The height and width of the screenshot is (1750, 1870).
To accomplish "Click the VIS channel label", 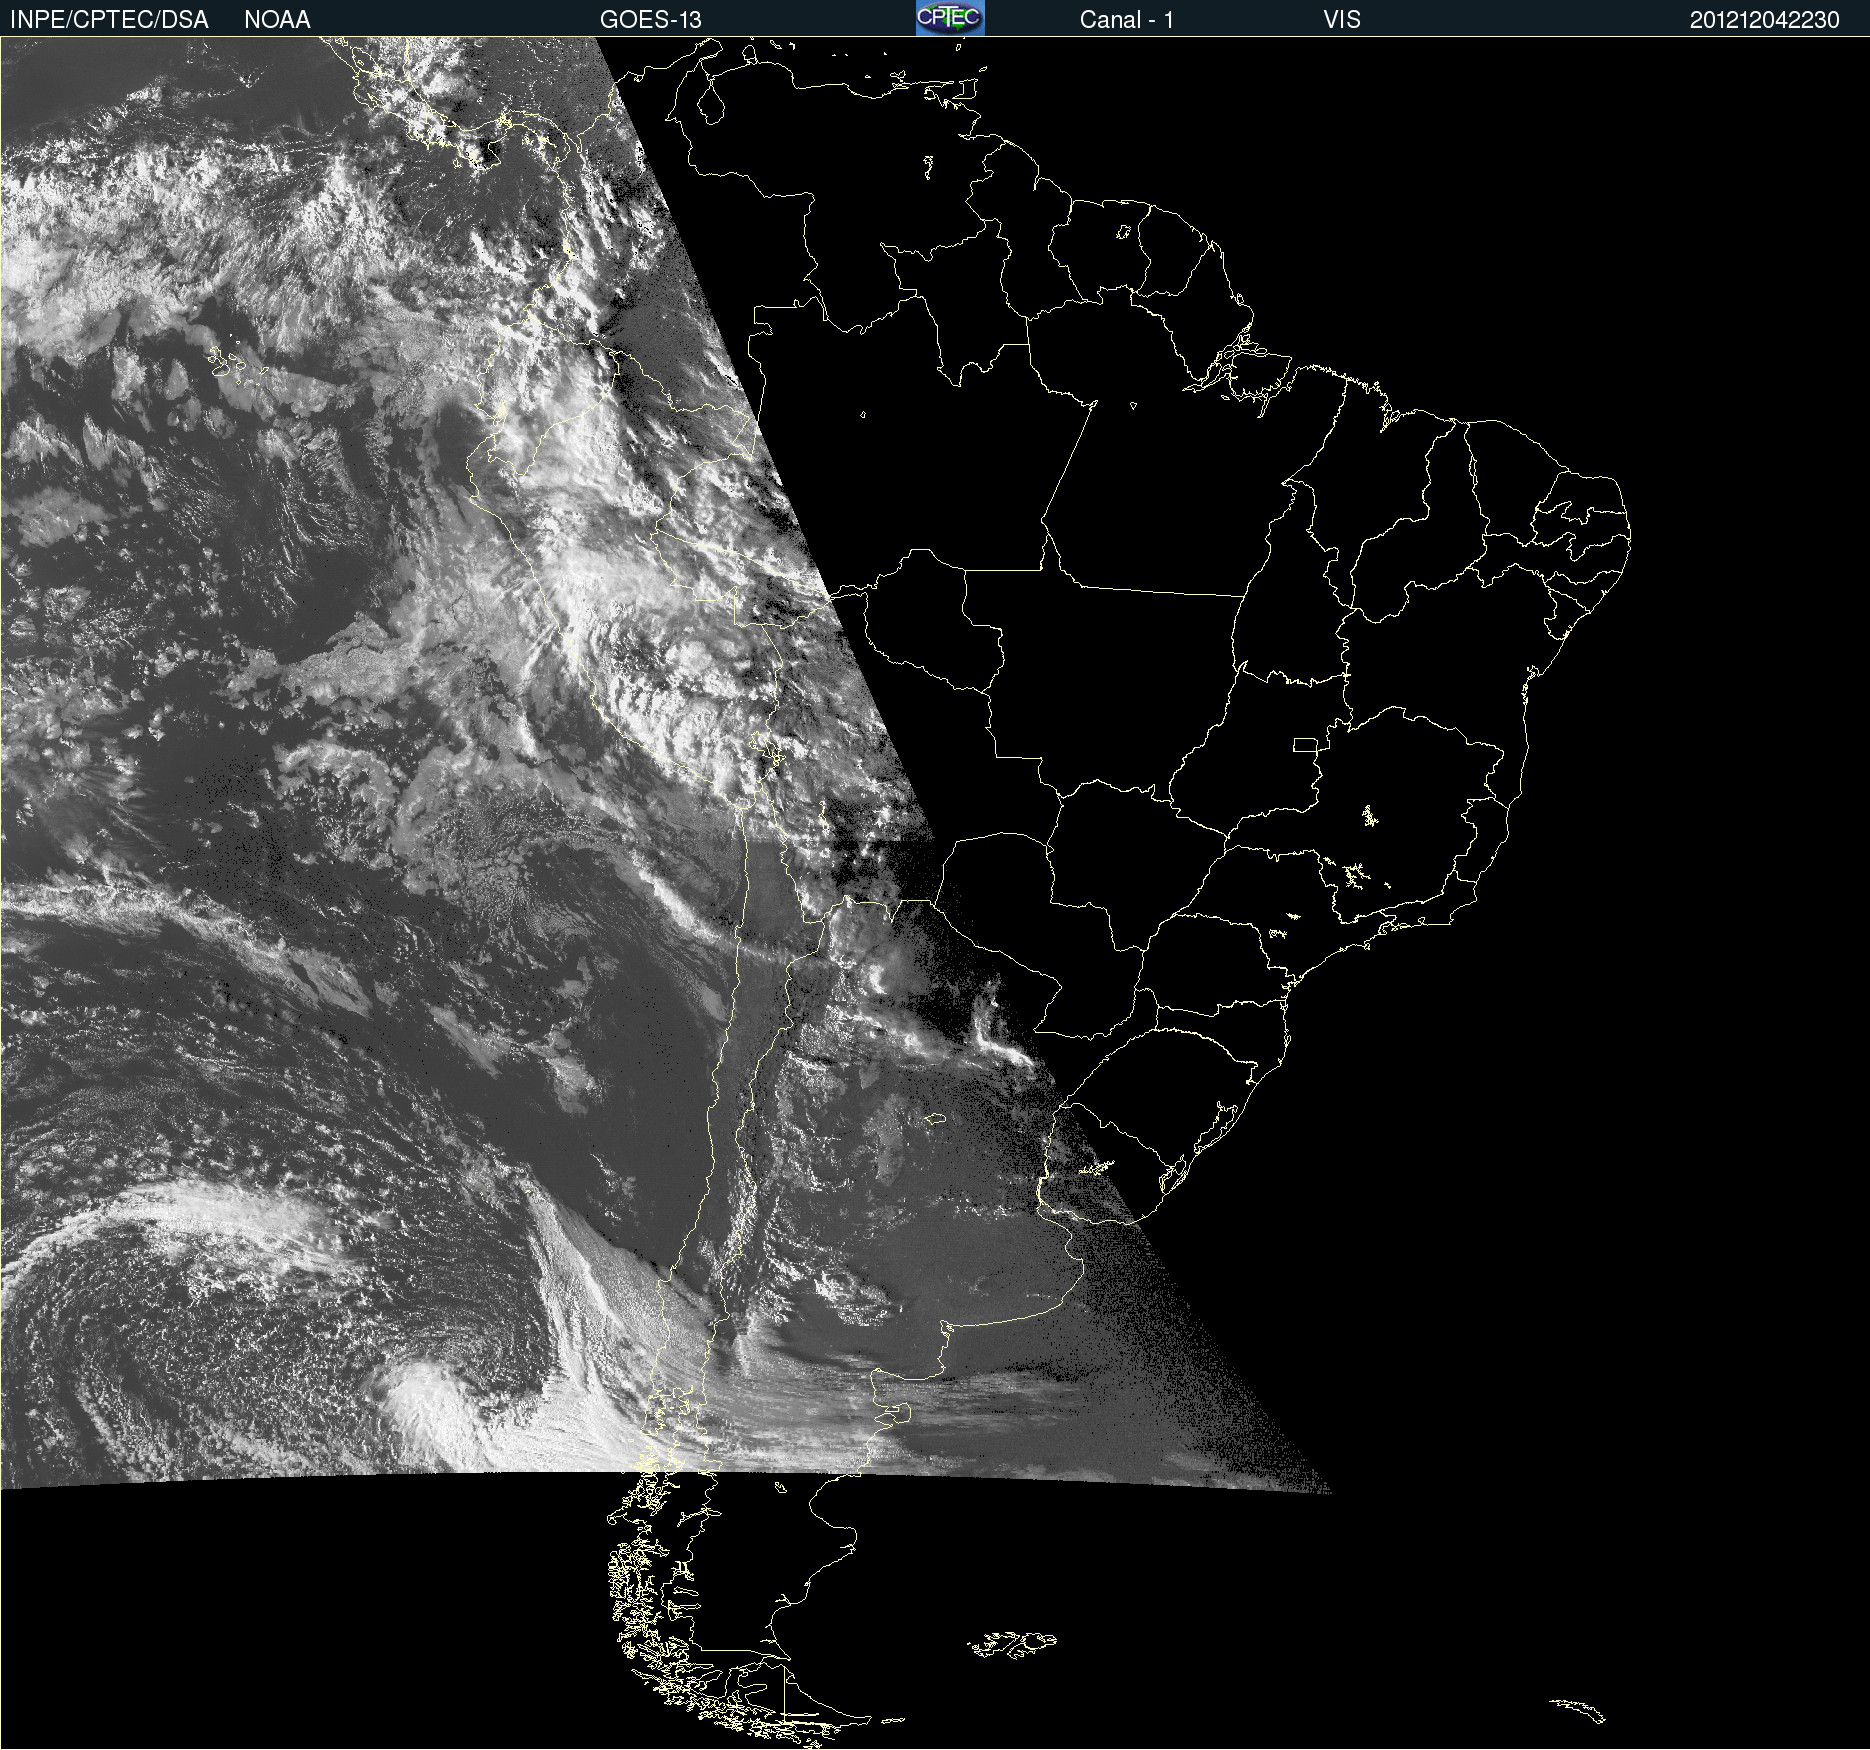I will click(x=1342, y=20).
